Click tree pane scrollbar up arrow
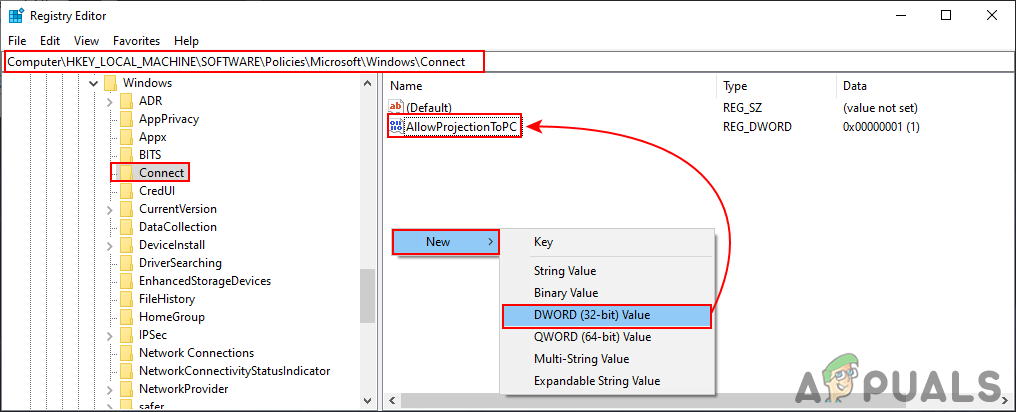 [x=368, y=83]
